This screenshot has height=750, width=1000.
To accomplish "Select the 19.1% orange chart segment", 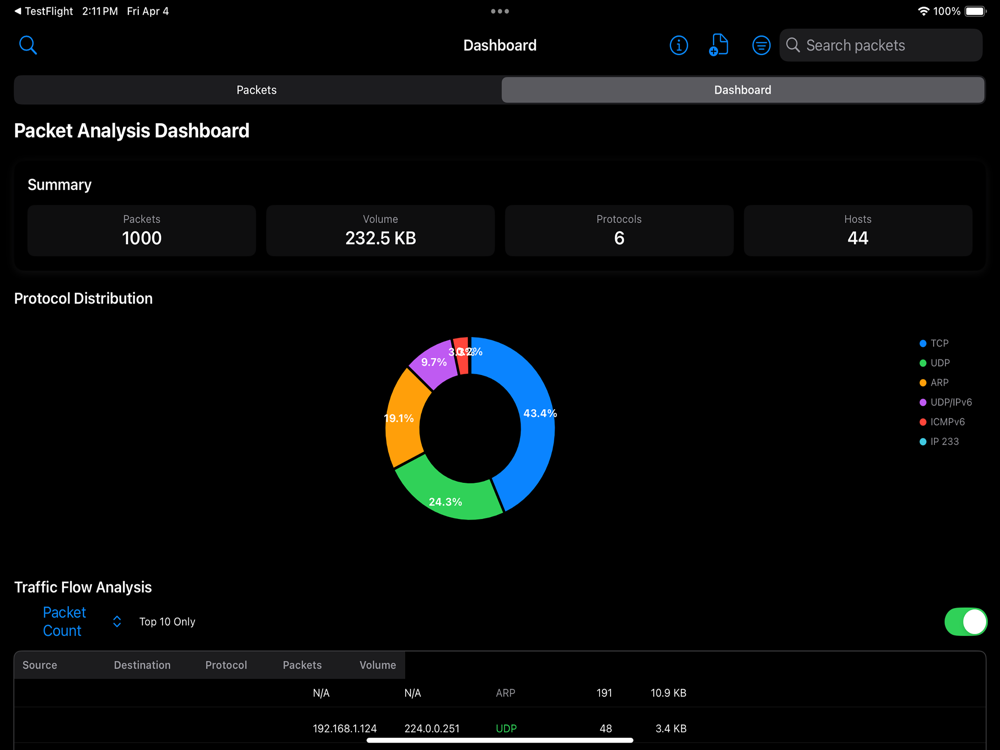I will (x=405, y=418).
